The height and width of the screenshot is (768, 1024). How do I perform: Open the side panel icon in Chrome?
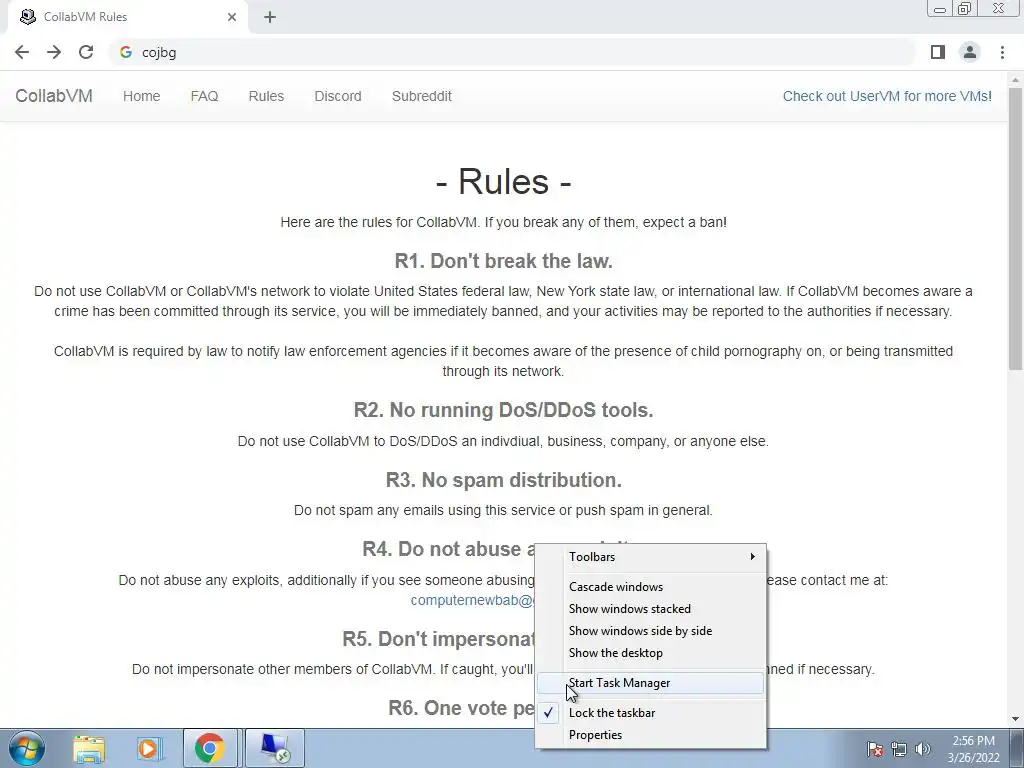(938, 52)
